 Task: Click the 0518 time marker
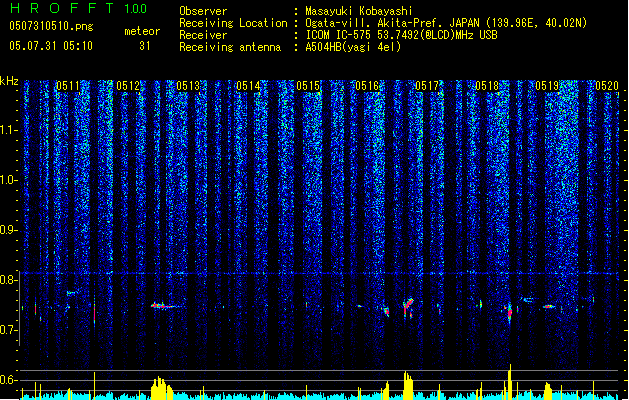(487, 86)
